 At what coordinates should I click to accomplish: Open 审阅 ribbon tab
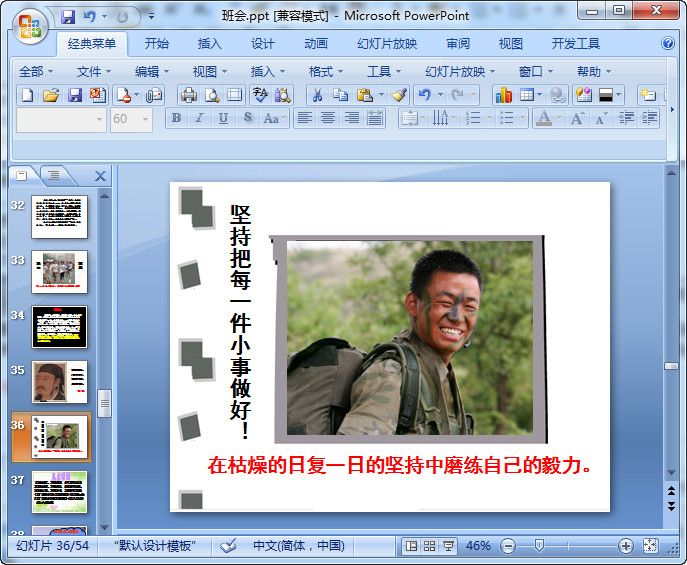[x=458, y=44]
